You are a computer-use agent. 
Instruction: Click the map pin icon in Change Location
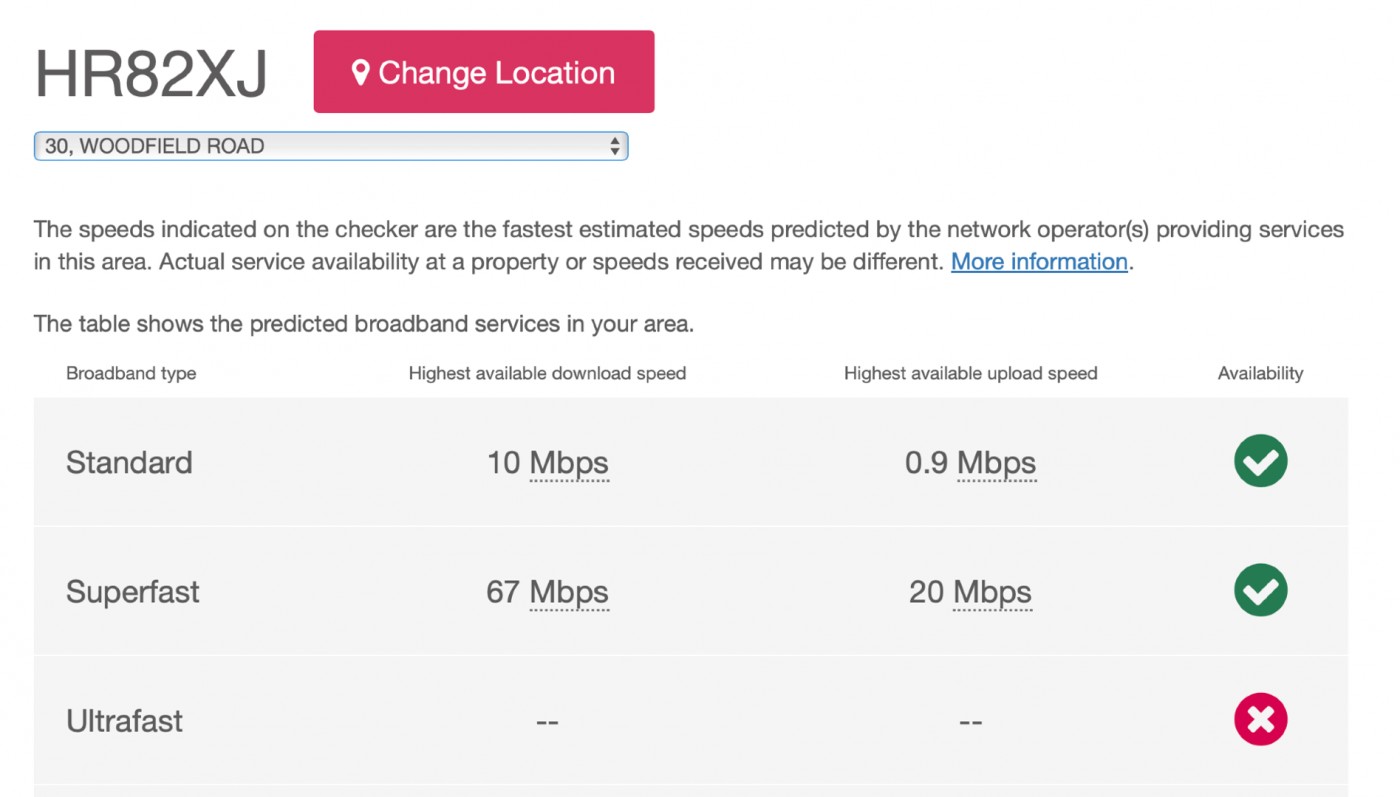361,73
